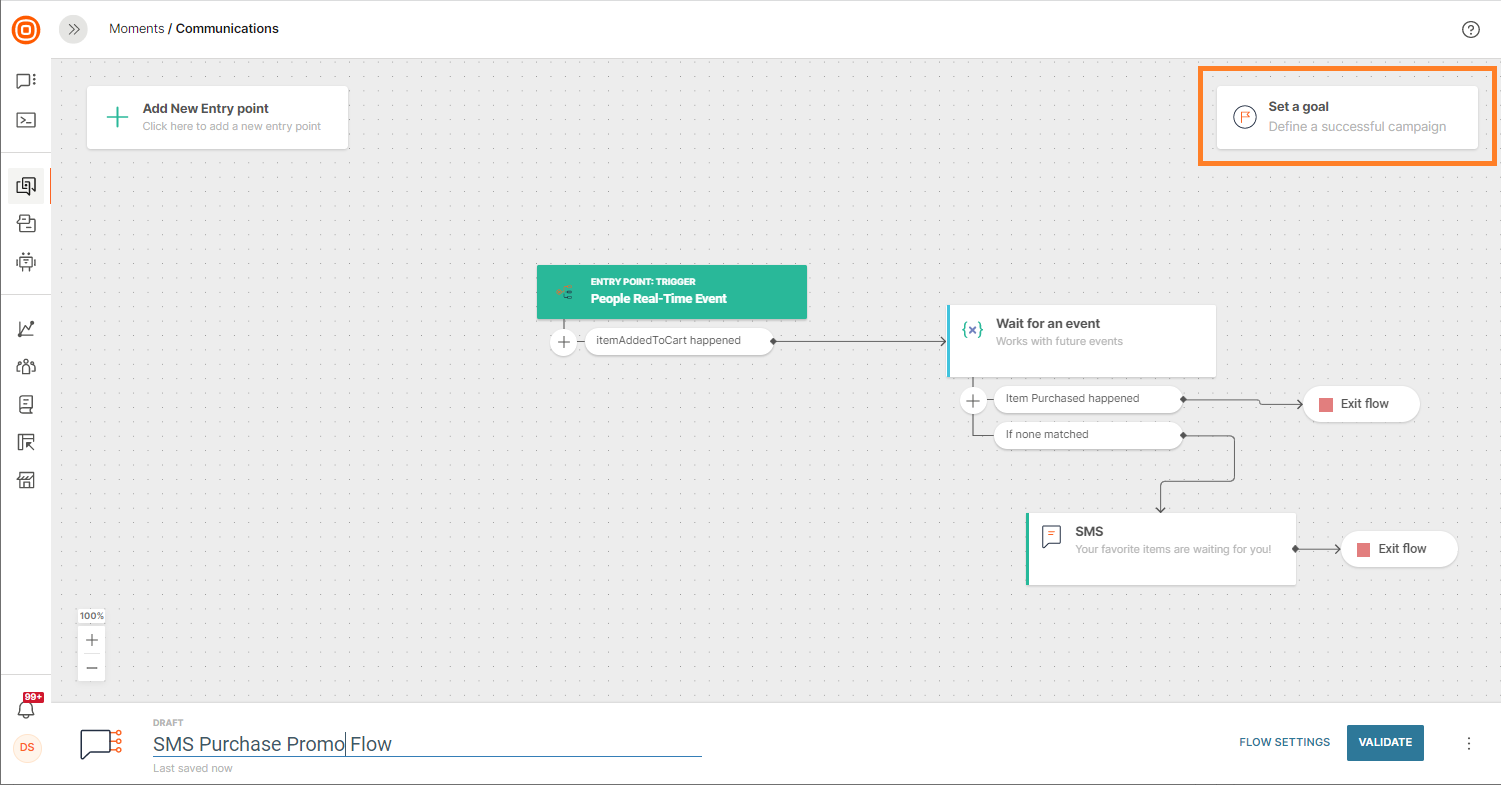Open Flow Settings
1501x785 pixels.
pyautogui.click(x=1284, y=742)
